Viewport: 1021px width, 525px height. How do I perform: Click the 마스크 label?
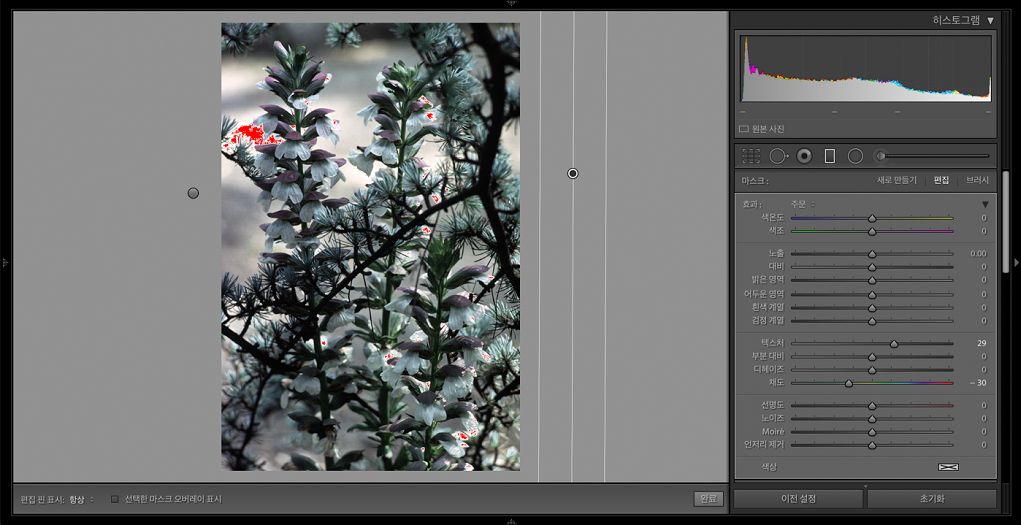[x=755, y=180]
